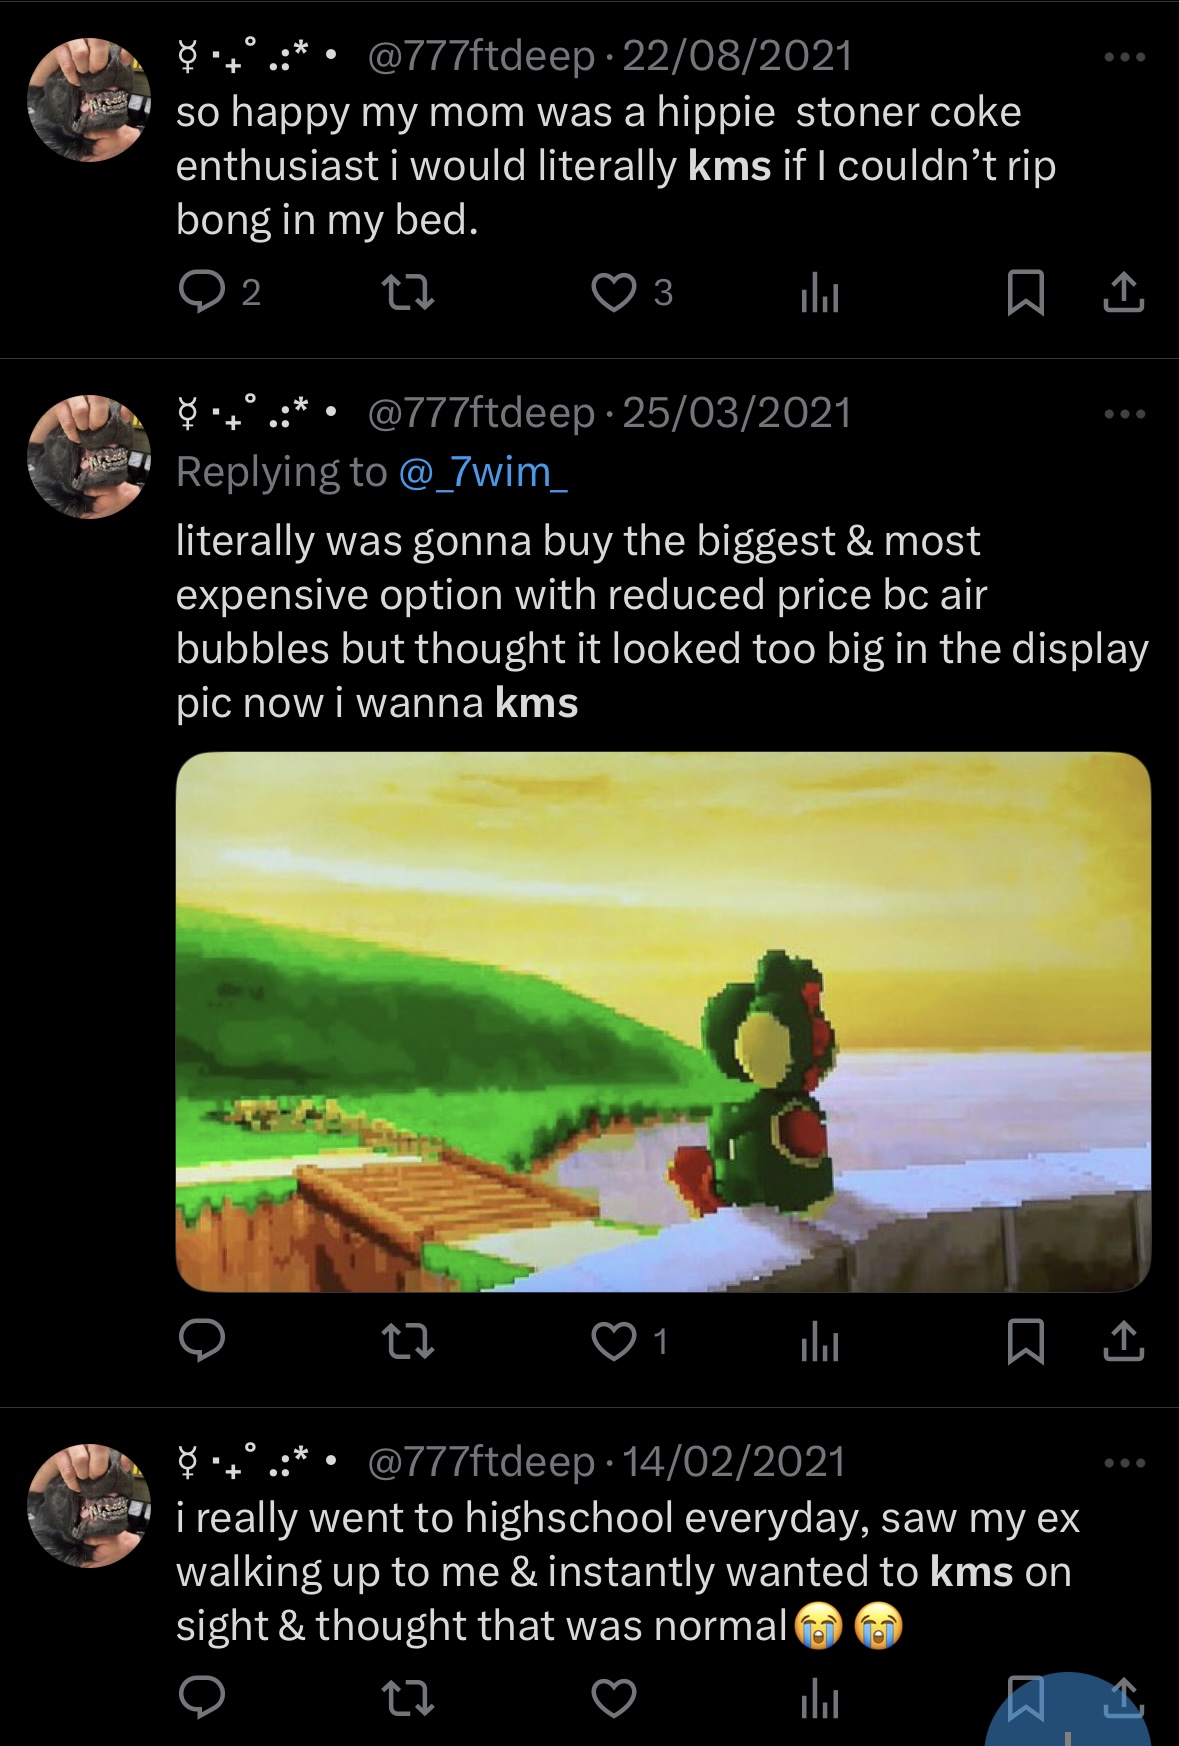The height and width of the screenshot is (1746, 1179).
Task: Open more options for 25/03/2021 tweet
Action: [1125, 414]
